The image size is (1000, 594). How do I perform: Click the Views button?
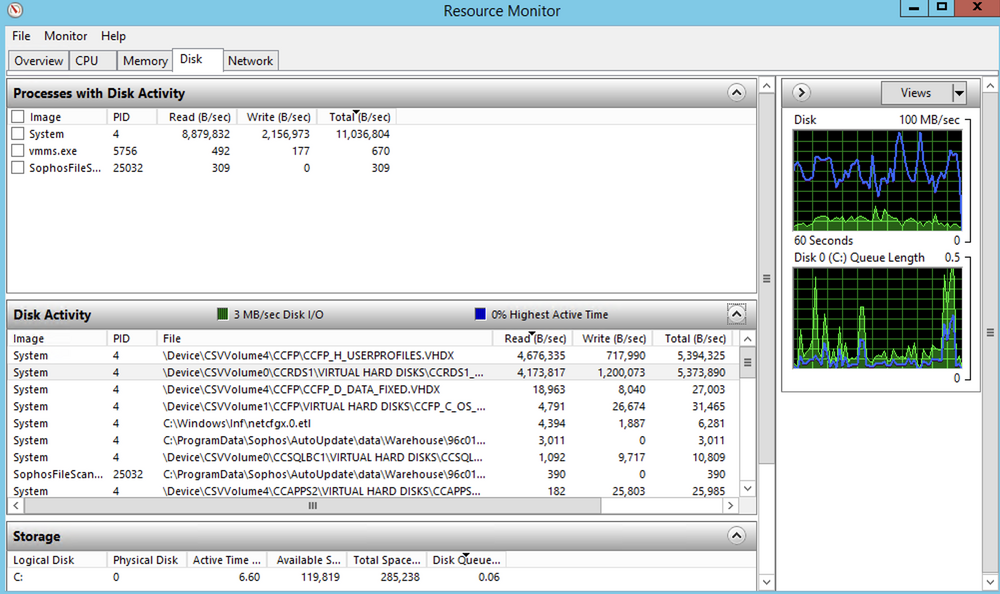click(916, 93)
